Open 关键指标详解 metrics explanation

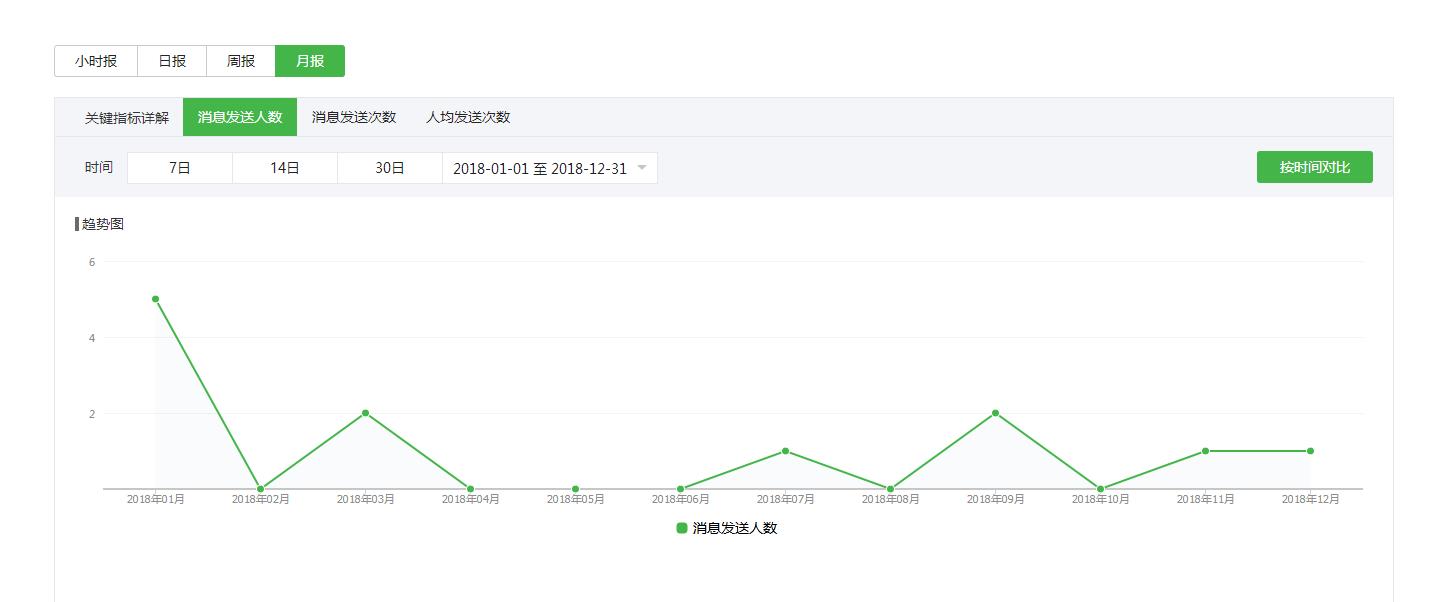tap(126, 117)
